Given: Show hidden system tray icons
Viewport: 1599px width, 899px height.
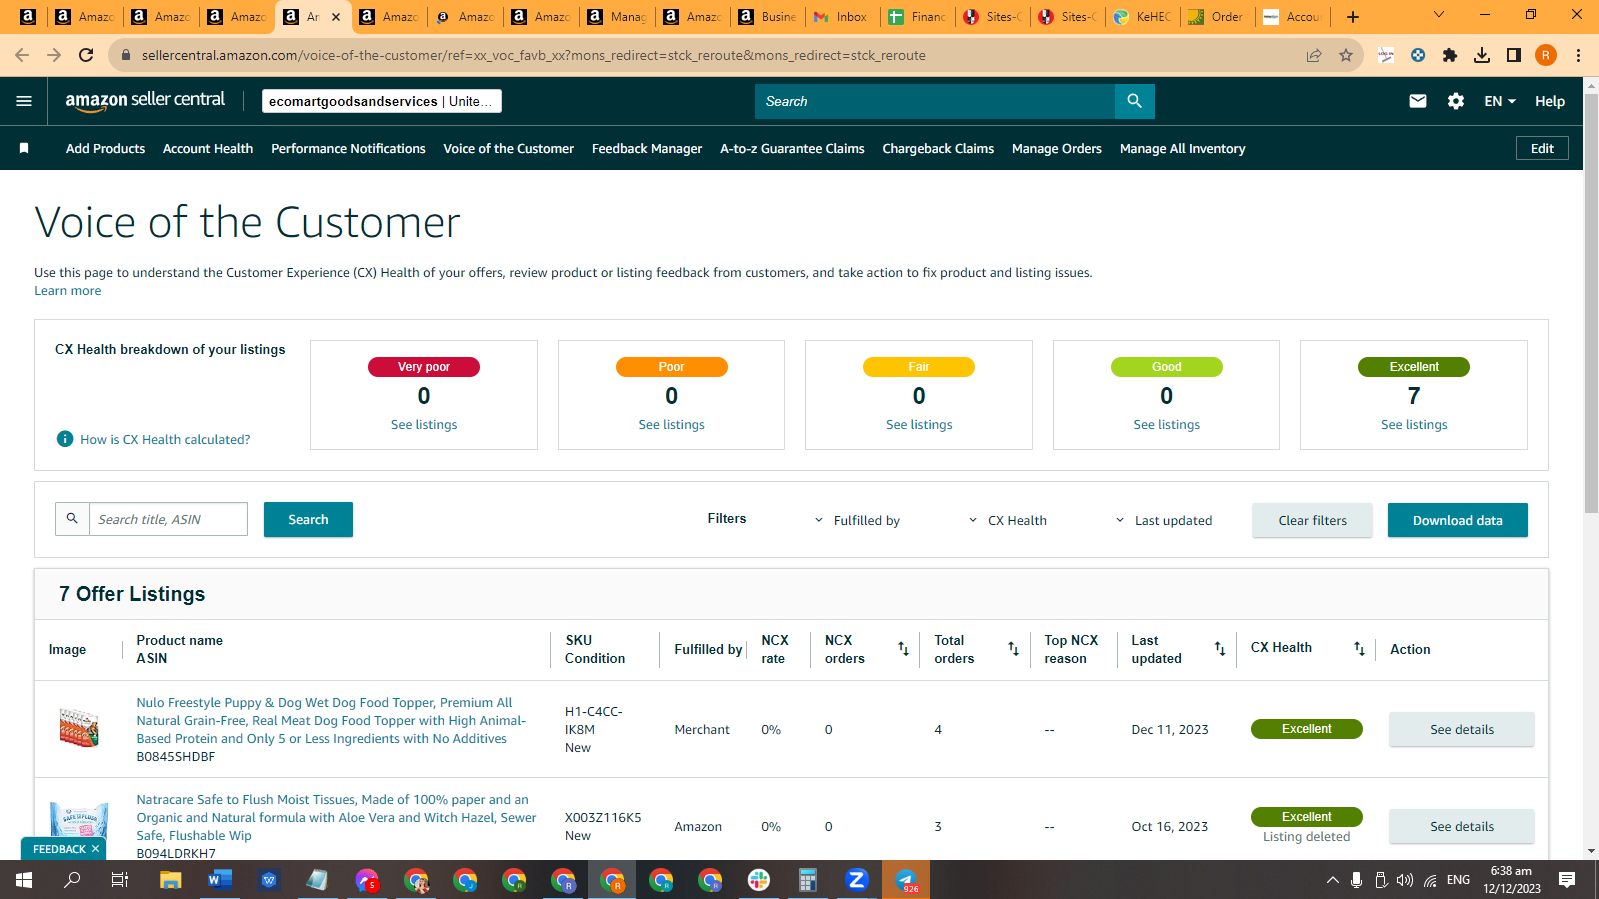Looking at the screenshot, I should tap(1332, 880).
